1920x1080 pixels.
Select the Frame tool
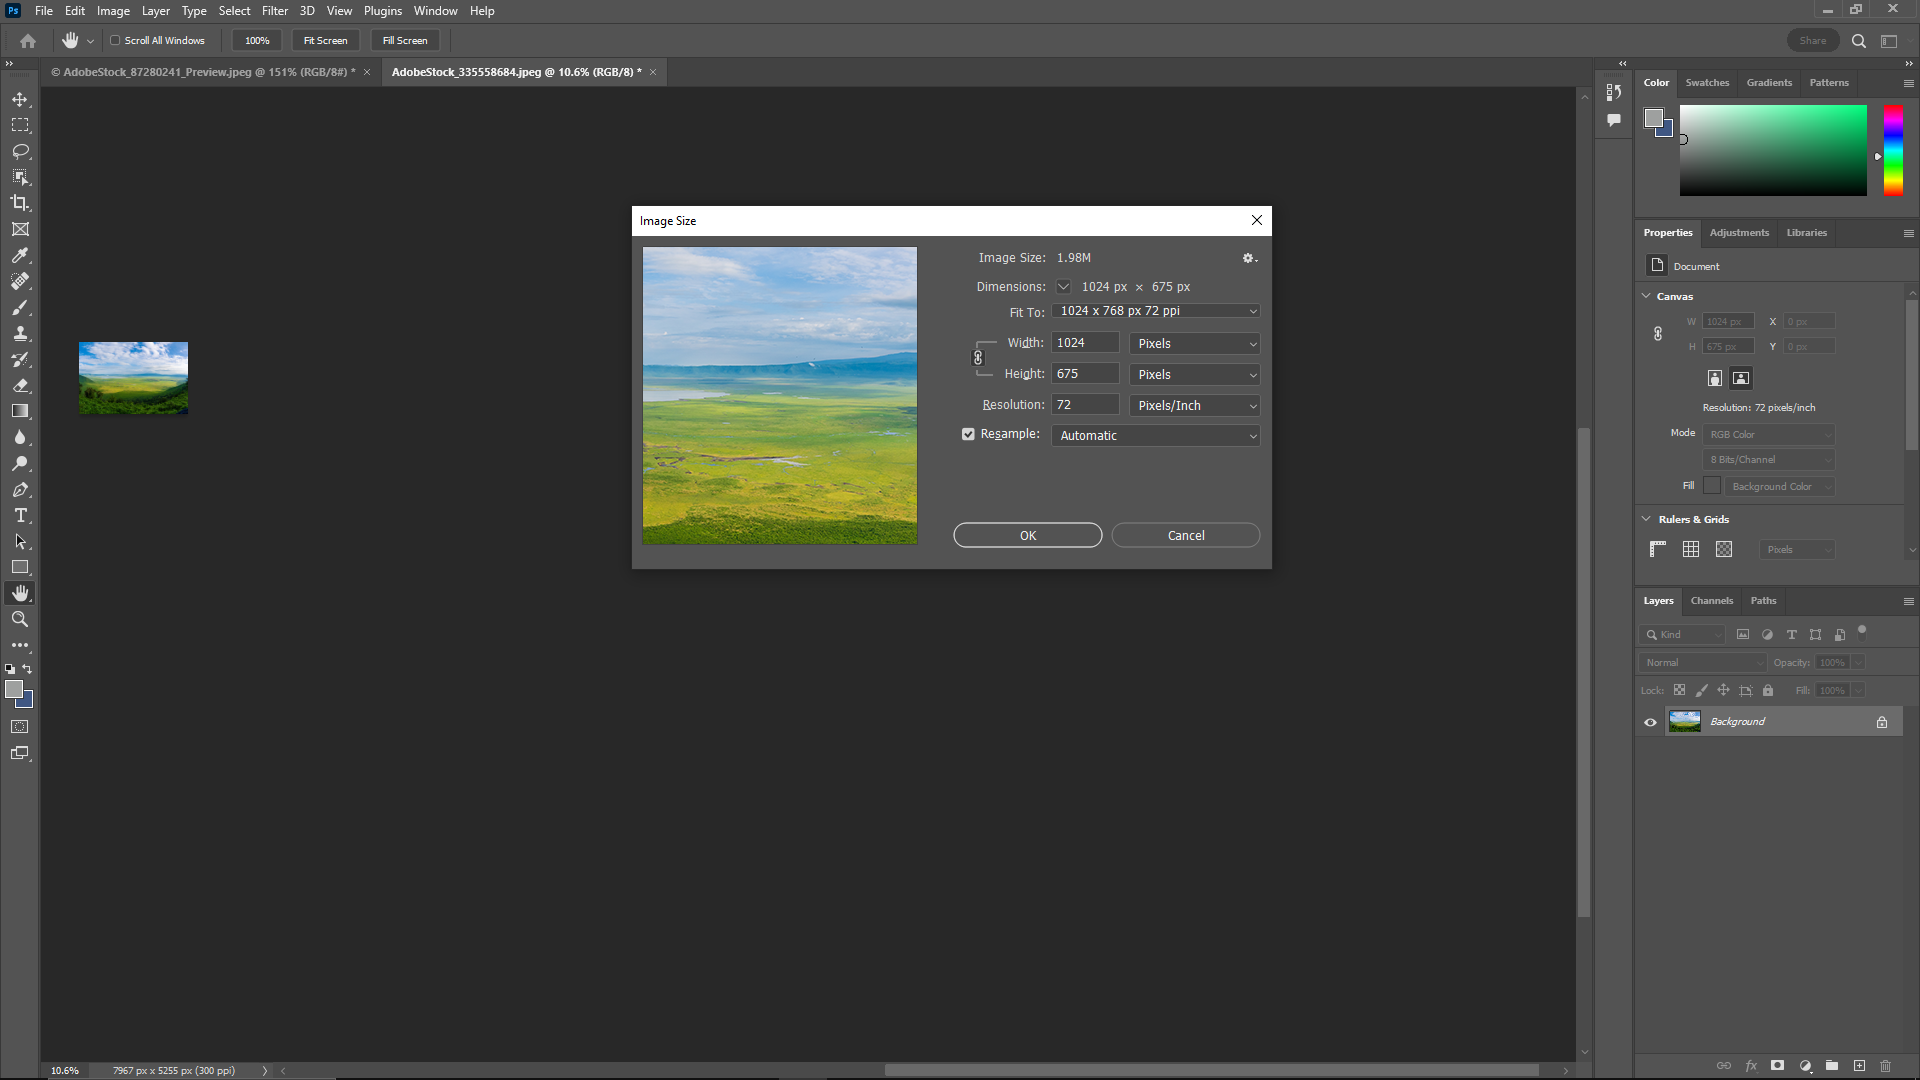[20, 229]
